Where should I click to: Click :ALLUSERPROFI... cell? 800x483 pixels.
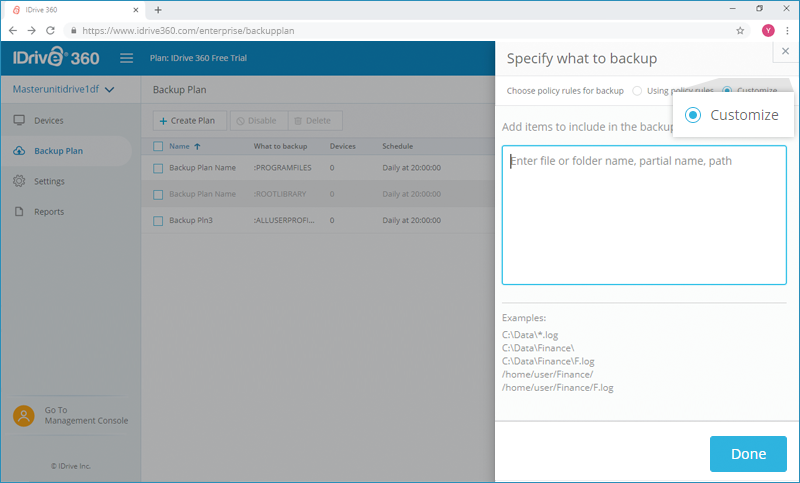[x=284, y=220]
